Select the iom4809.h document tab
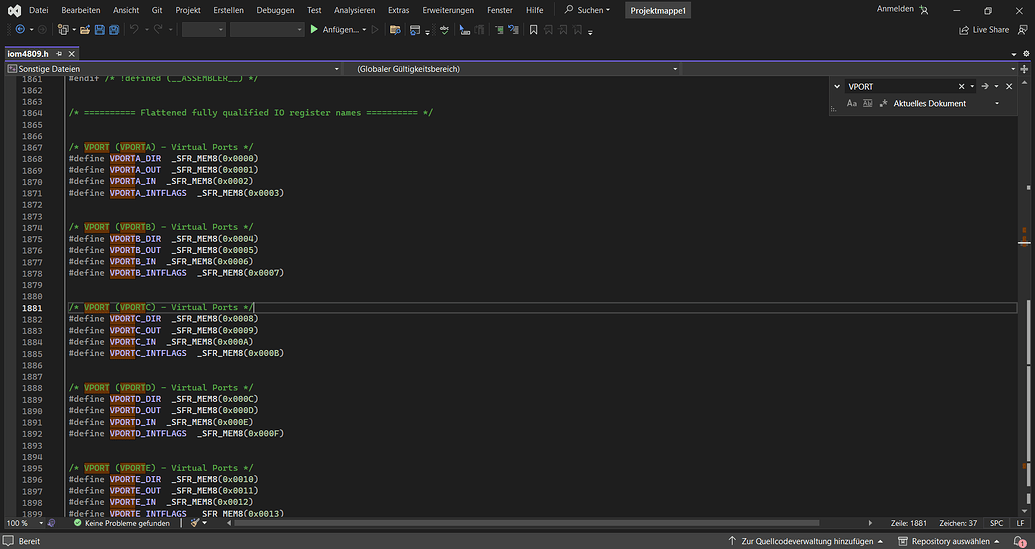 pyautogui.click(x=28, y=53)
